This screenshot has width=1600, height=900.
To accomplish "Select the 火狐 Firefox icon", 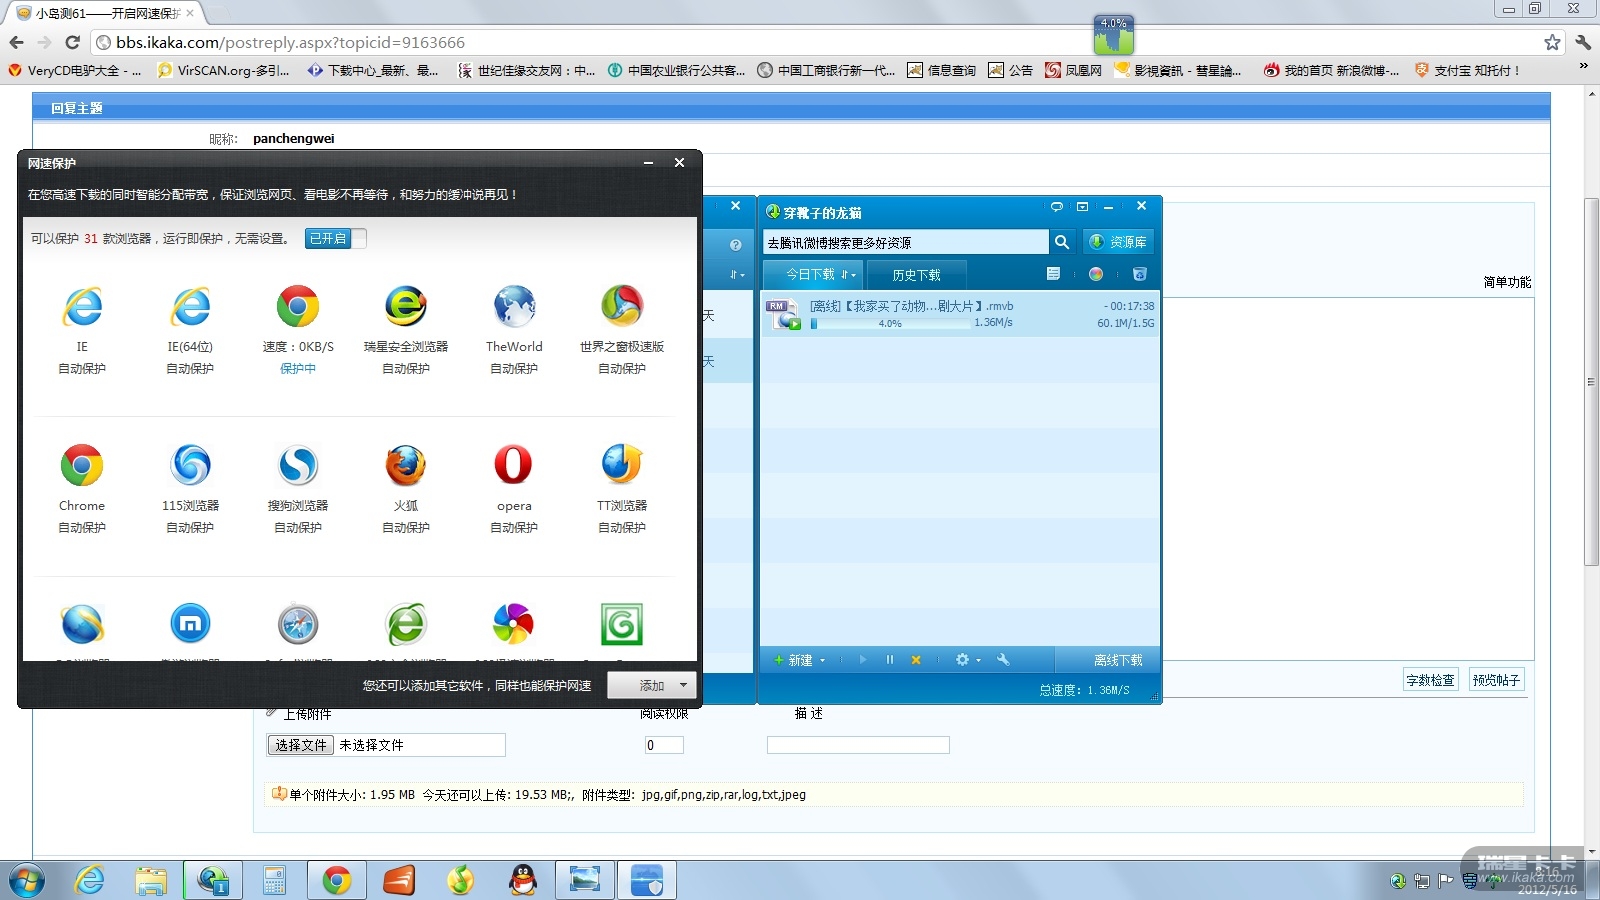I will click(406, 465).
